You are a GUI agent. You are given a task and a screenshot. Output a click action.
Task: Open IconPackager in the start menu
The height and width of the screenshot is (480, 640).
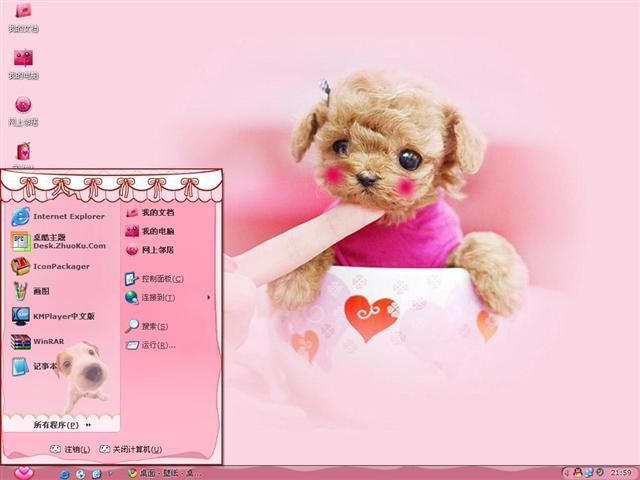coord(50,266)
